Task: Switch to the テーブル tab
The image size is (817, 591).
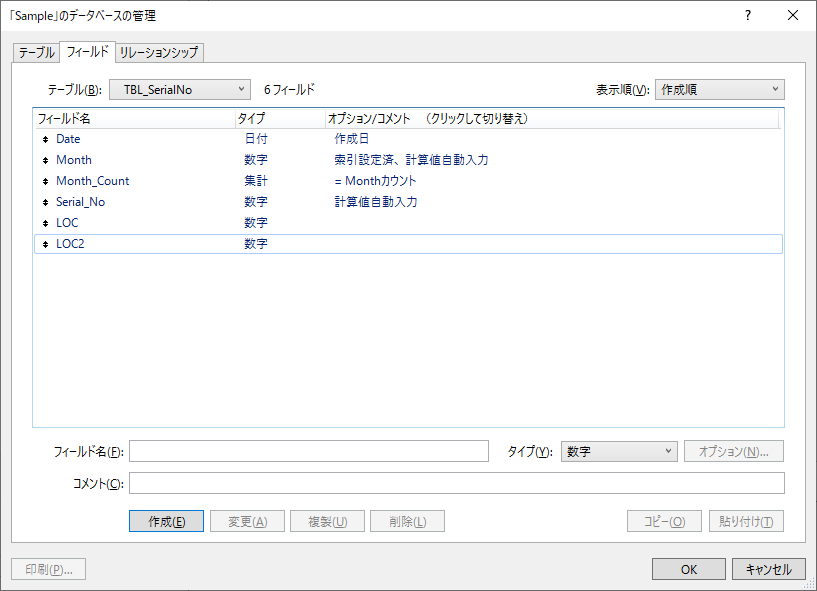Action: click(36, 51)
